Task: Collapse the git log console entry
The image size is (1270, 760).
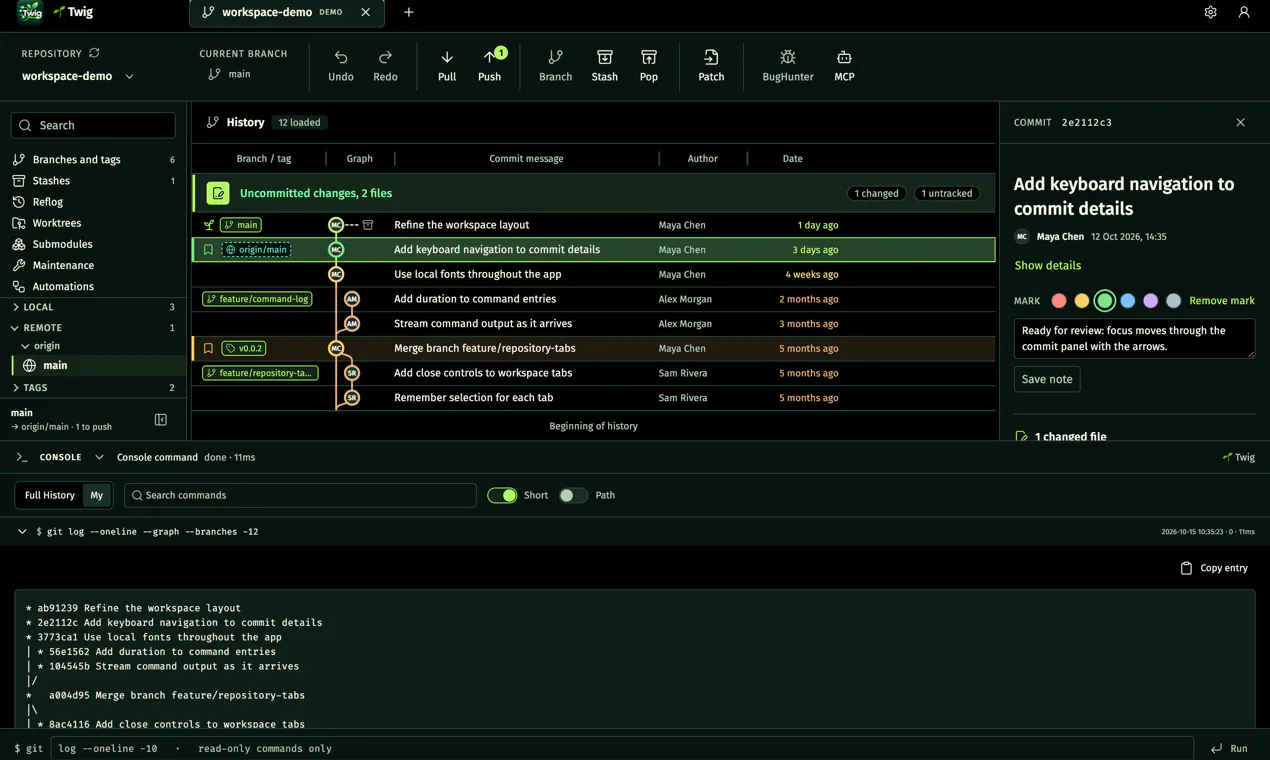Action: [x=22, y=532]
